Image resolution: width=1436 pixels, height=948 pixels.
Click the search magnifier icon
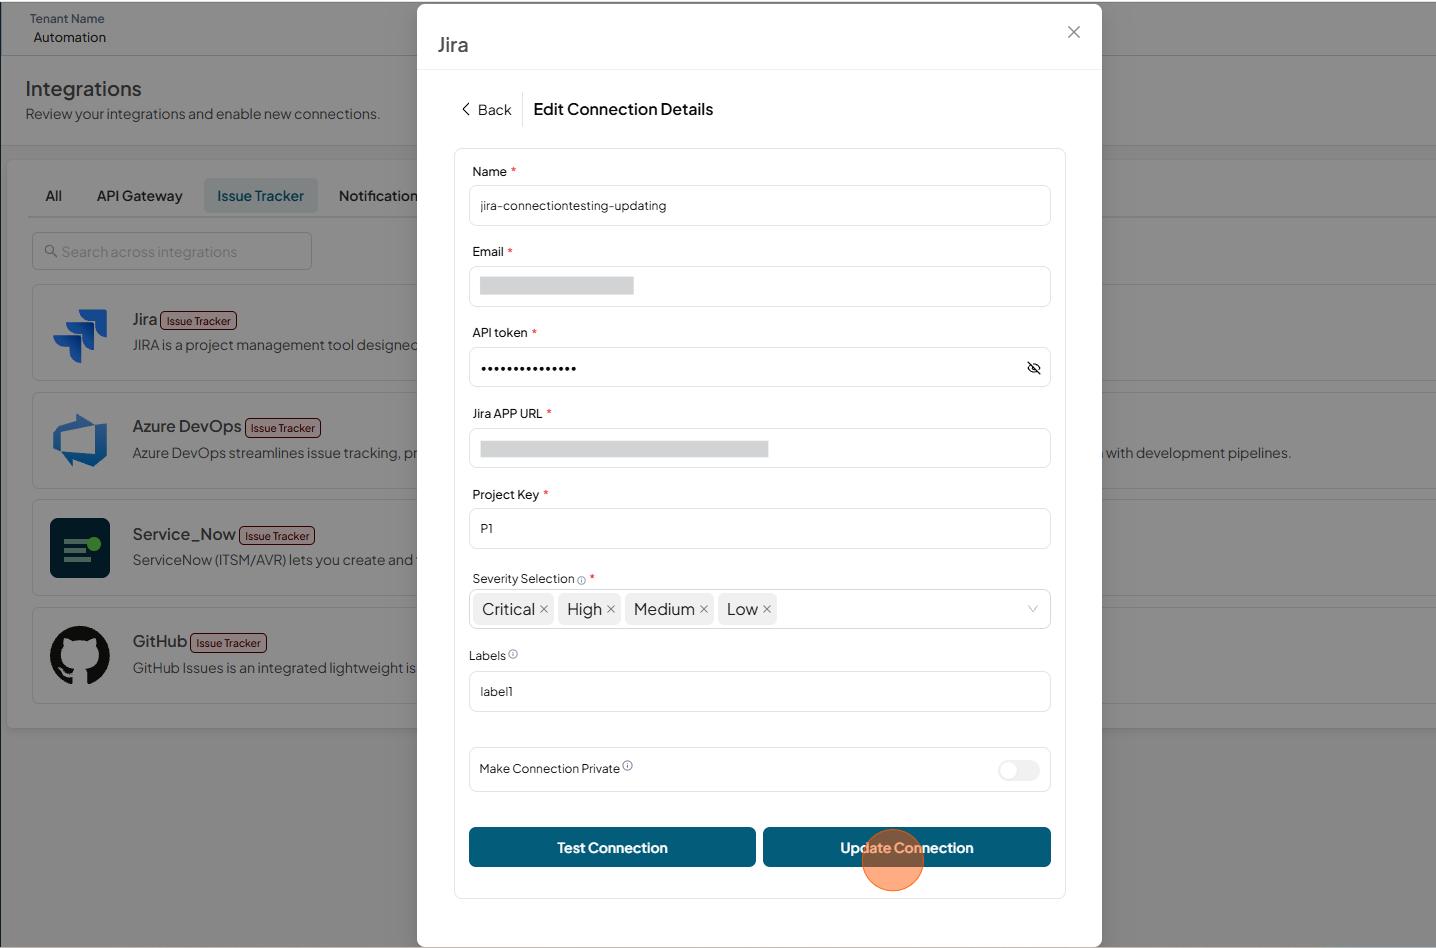[50, 251]
